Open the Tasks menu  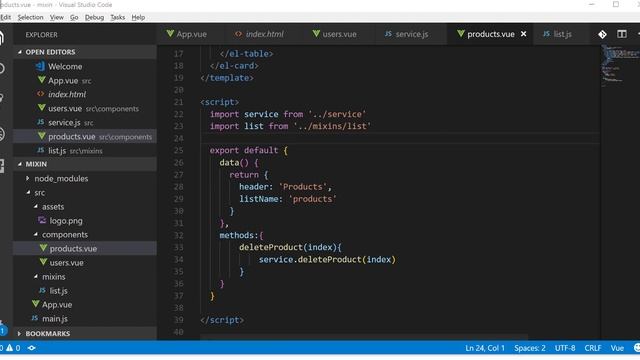118,17
